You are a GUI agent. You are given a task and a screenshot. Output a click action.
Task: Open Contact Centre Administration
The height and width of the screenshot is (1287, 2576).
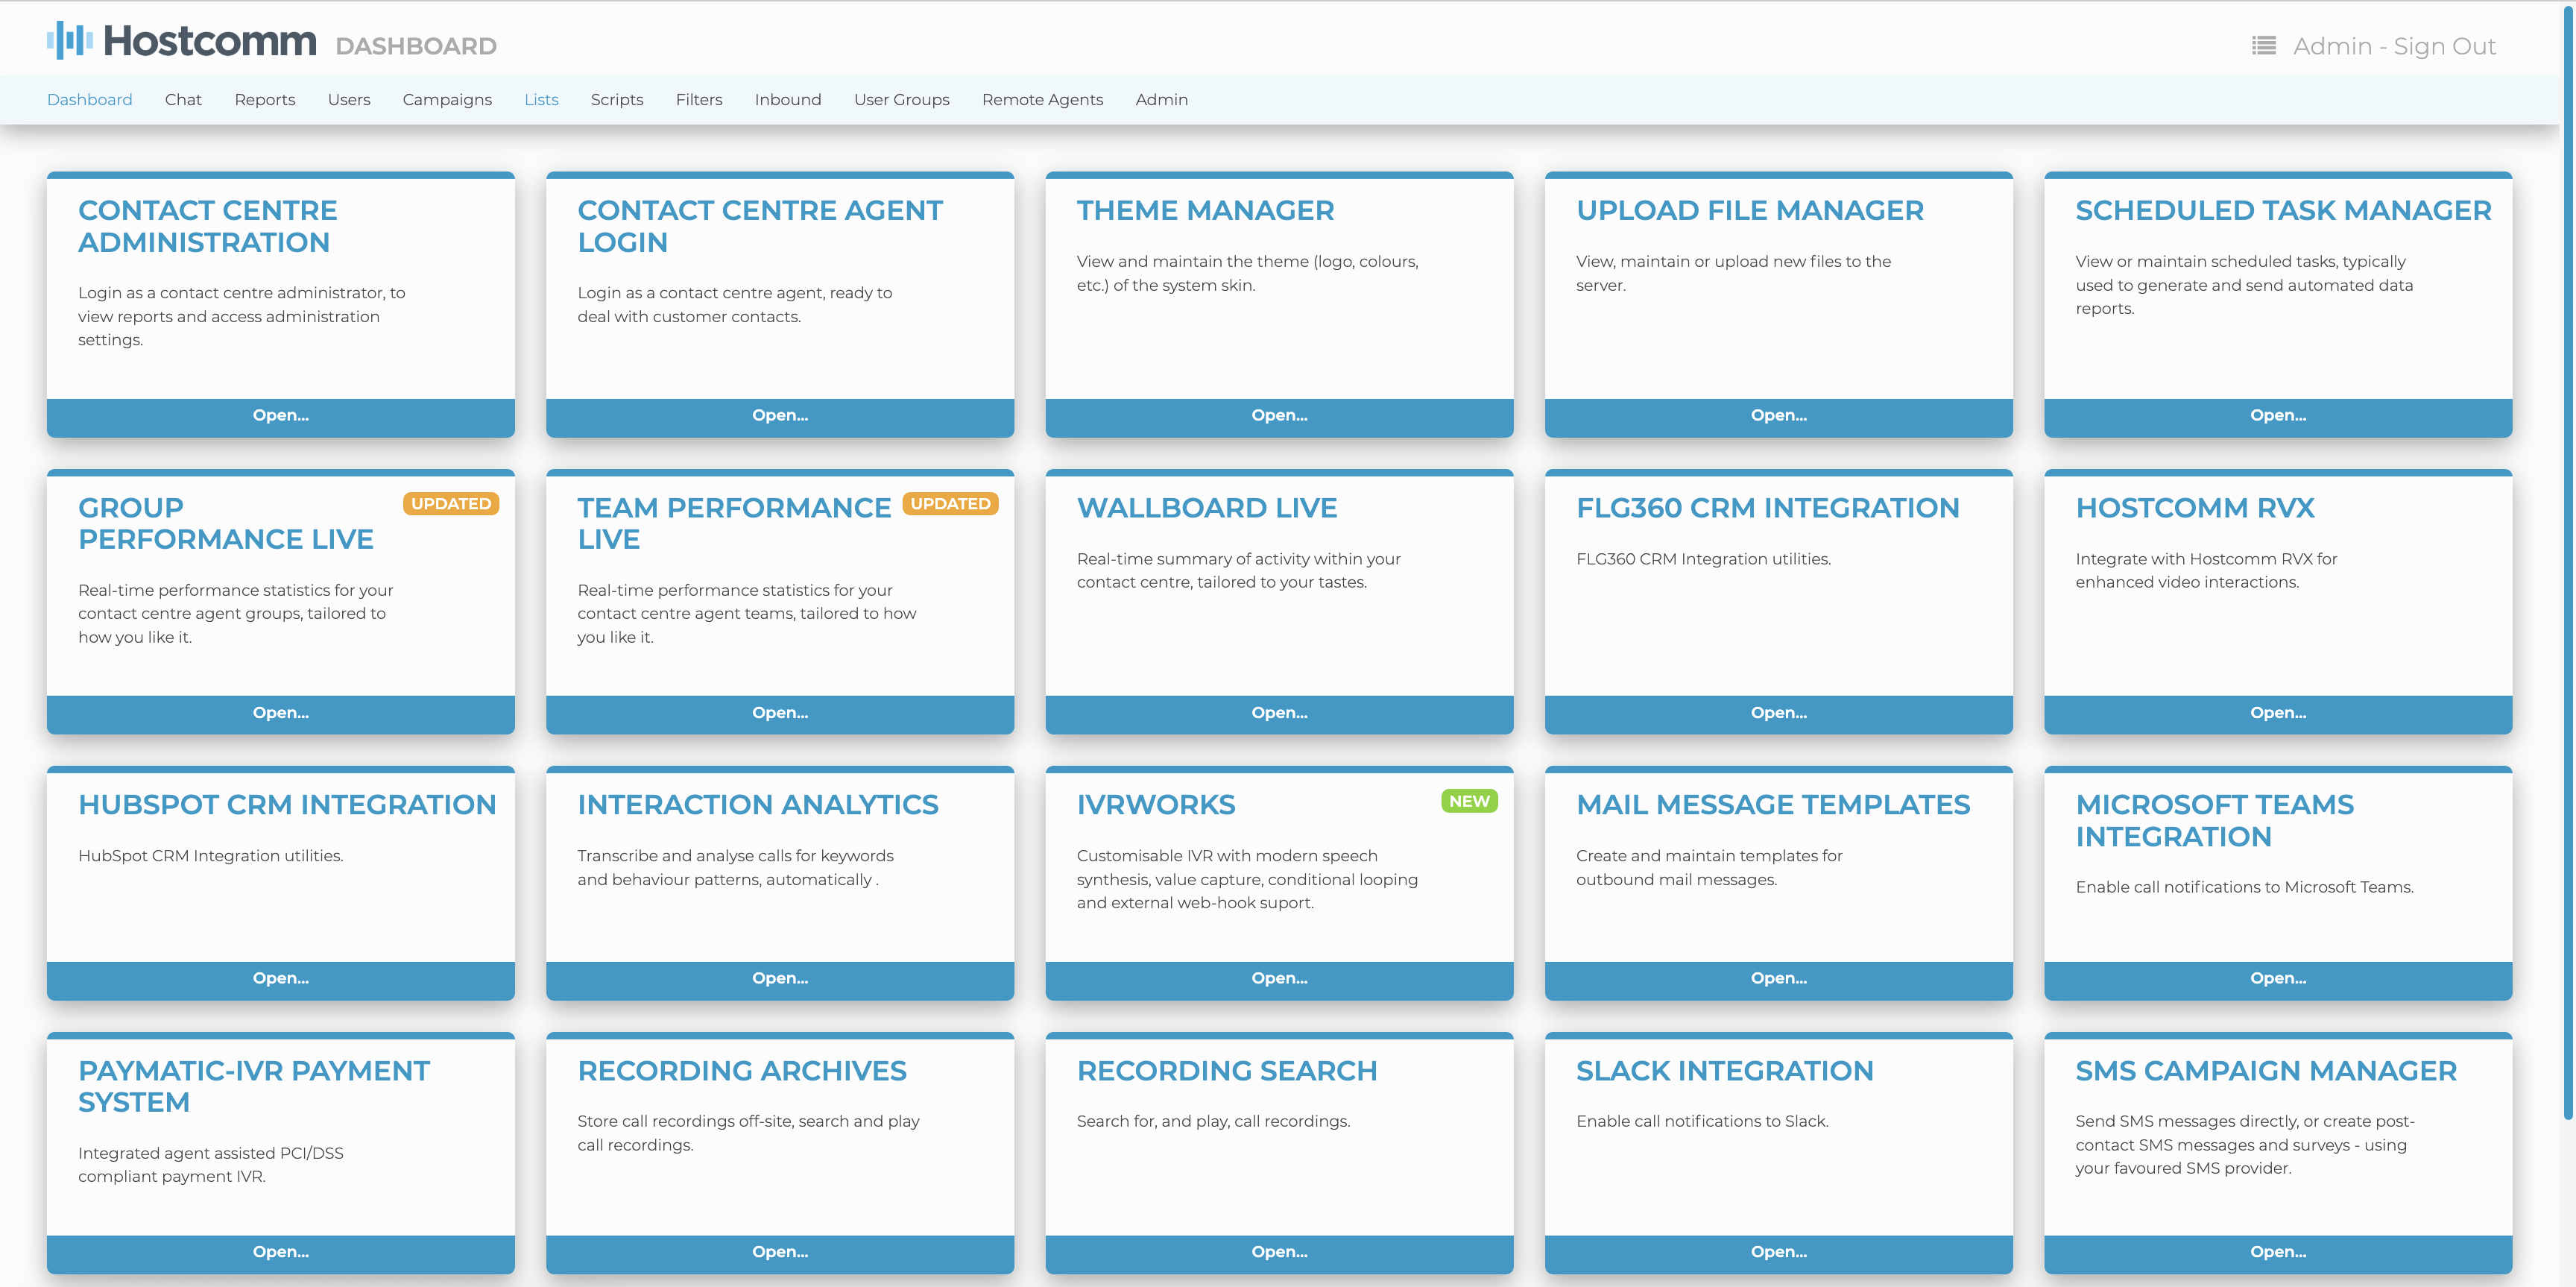(280, 415)
